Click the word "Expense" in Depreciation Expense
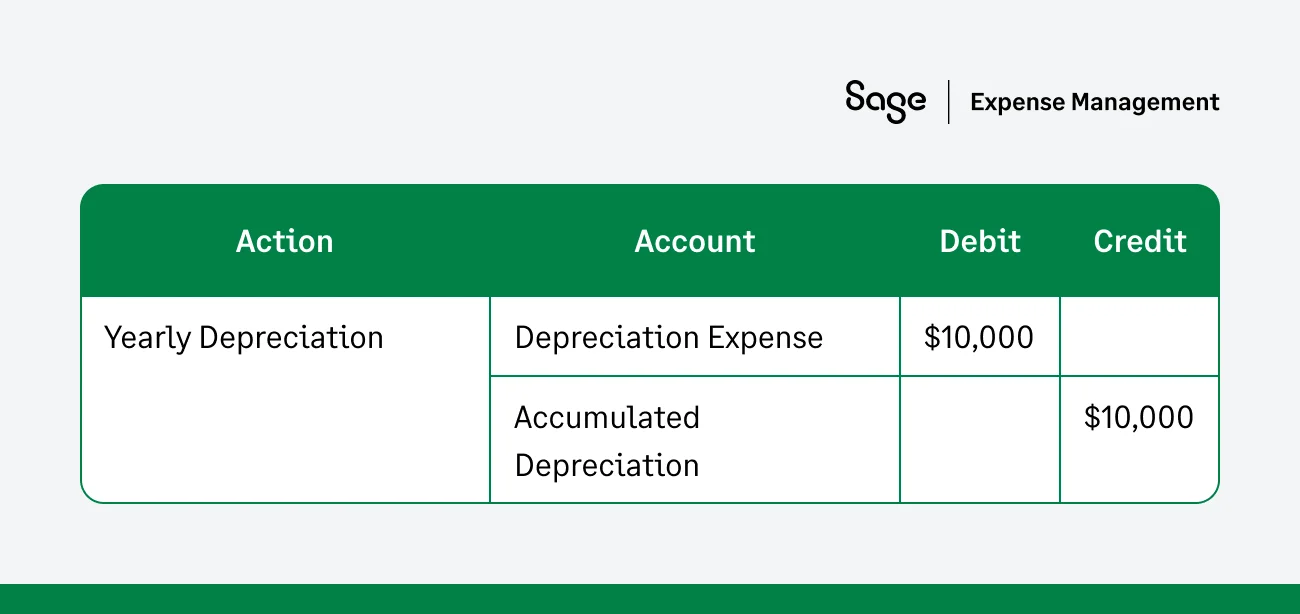The height and width of the screenshot is (614, 1300). [x=765, y=338]
